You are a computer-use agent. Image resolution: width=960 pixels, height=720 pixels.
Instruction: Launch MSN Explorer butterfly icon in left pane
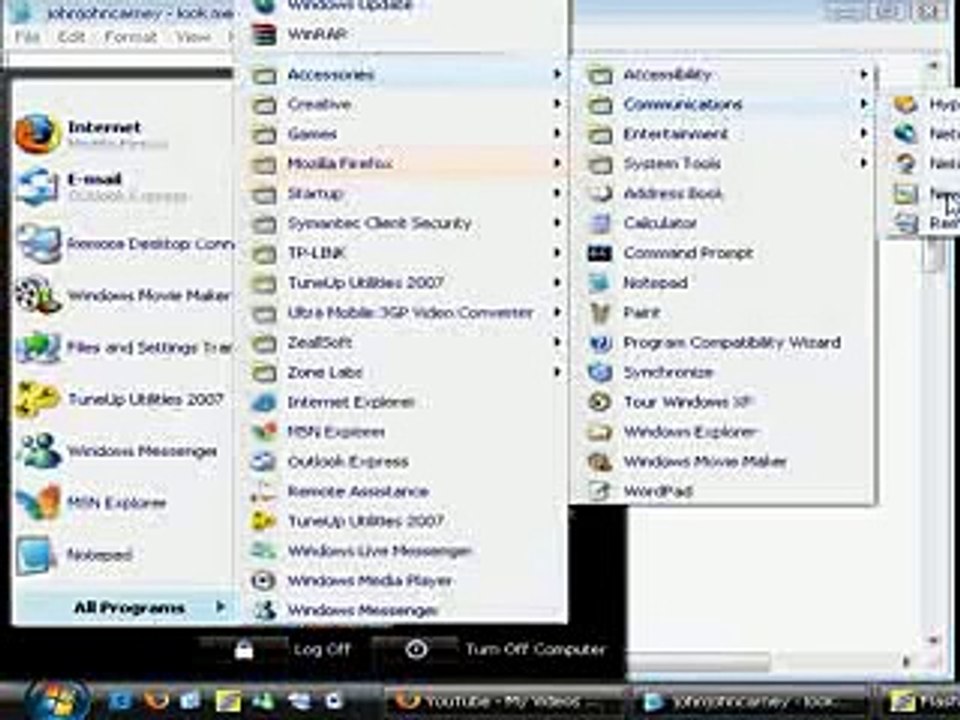(38, 503)
